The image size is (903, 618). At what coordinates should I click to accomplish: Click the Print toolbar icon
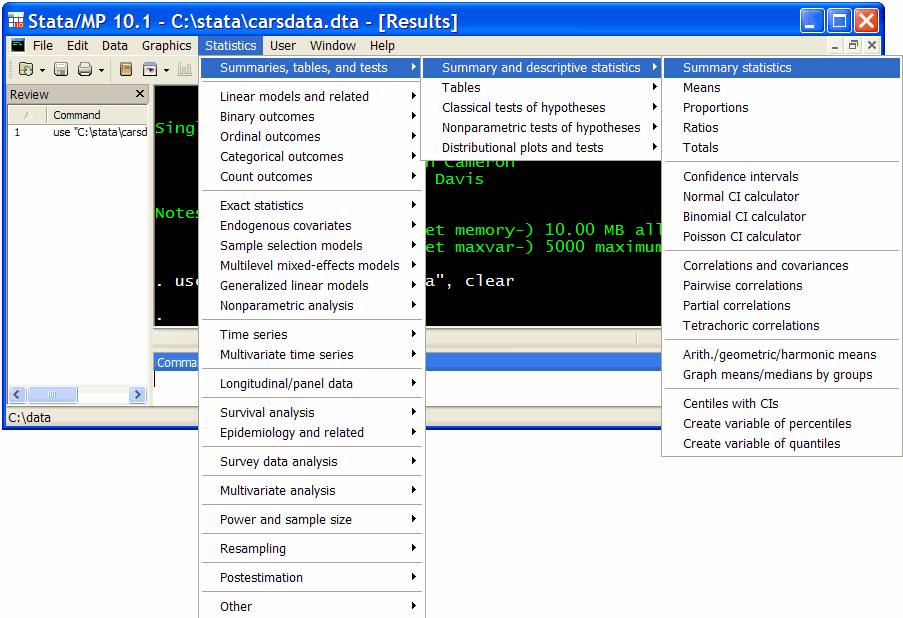coord(85,69)
